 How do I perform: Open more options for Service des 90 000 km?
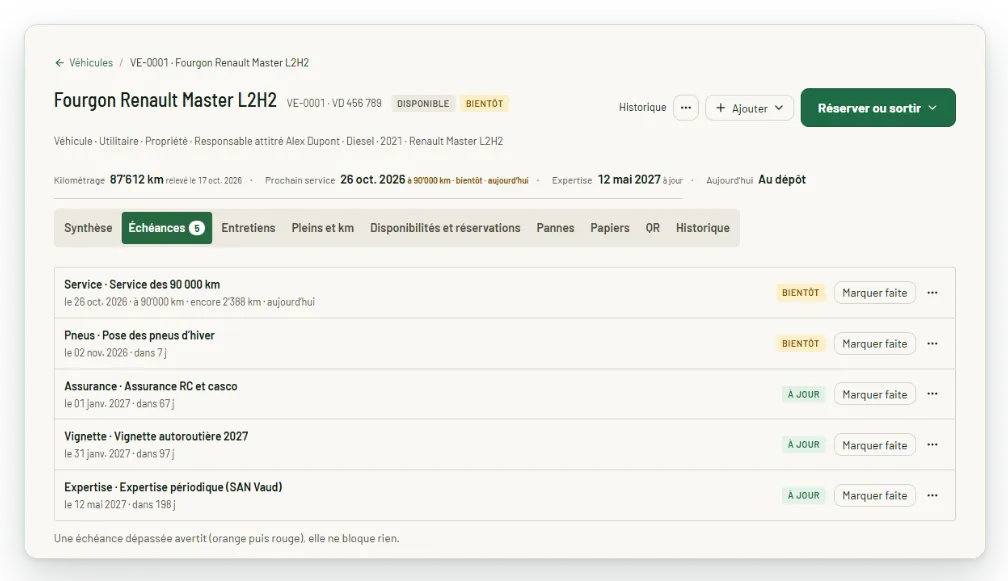(932, 293)
